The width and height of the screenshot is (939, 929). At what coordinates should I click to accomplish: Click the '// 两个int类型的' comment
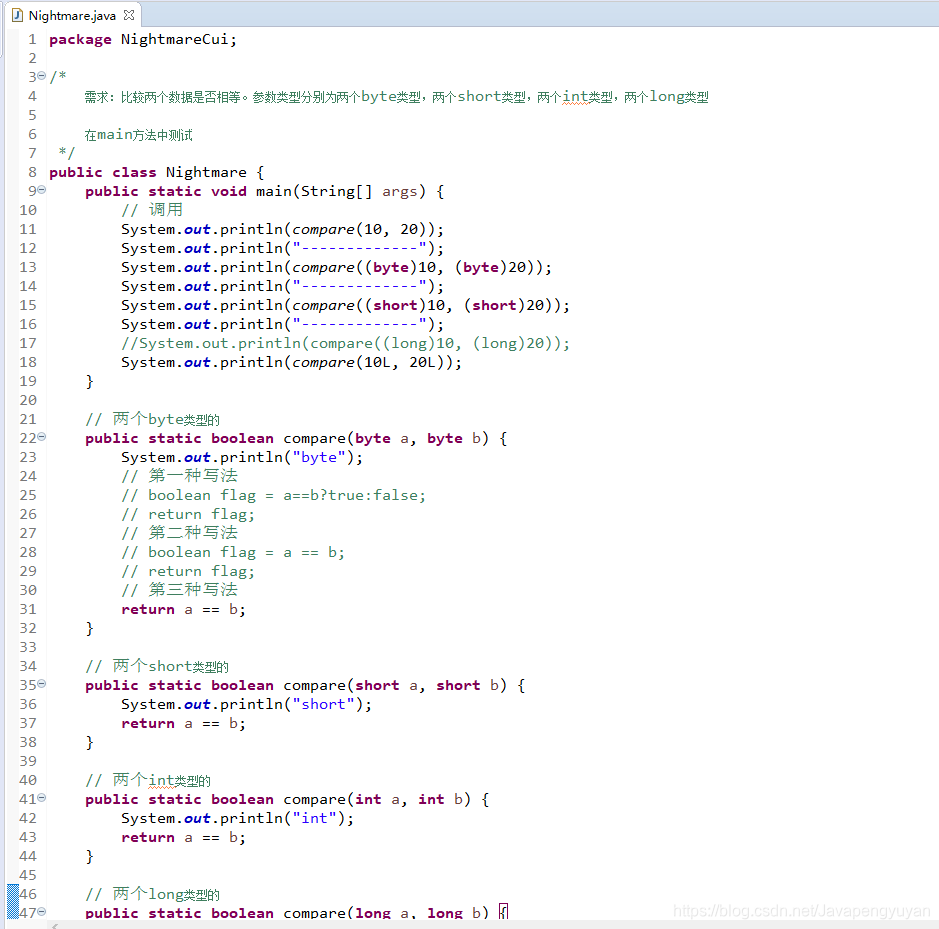(148, 780)
